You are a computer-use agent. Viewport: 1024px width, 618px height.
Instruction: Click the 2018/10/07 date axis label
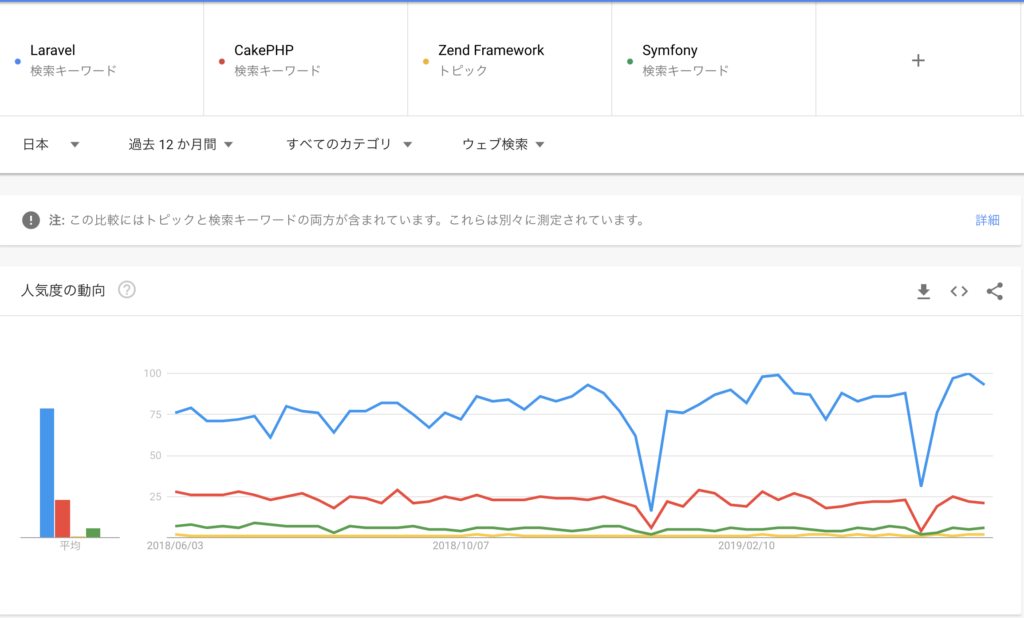click(460, 545)
